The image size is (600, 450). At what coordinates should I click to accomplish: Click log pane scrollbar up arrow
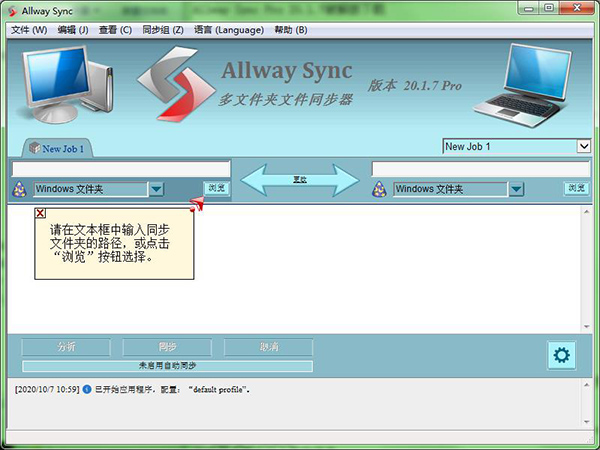pos(587,385)
